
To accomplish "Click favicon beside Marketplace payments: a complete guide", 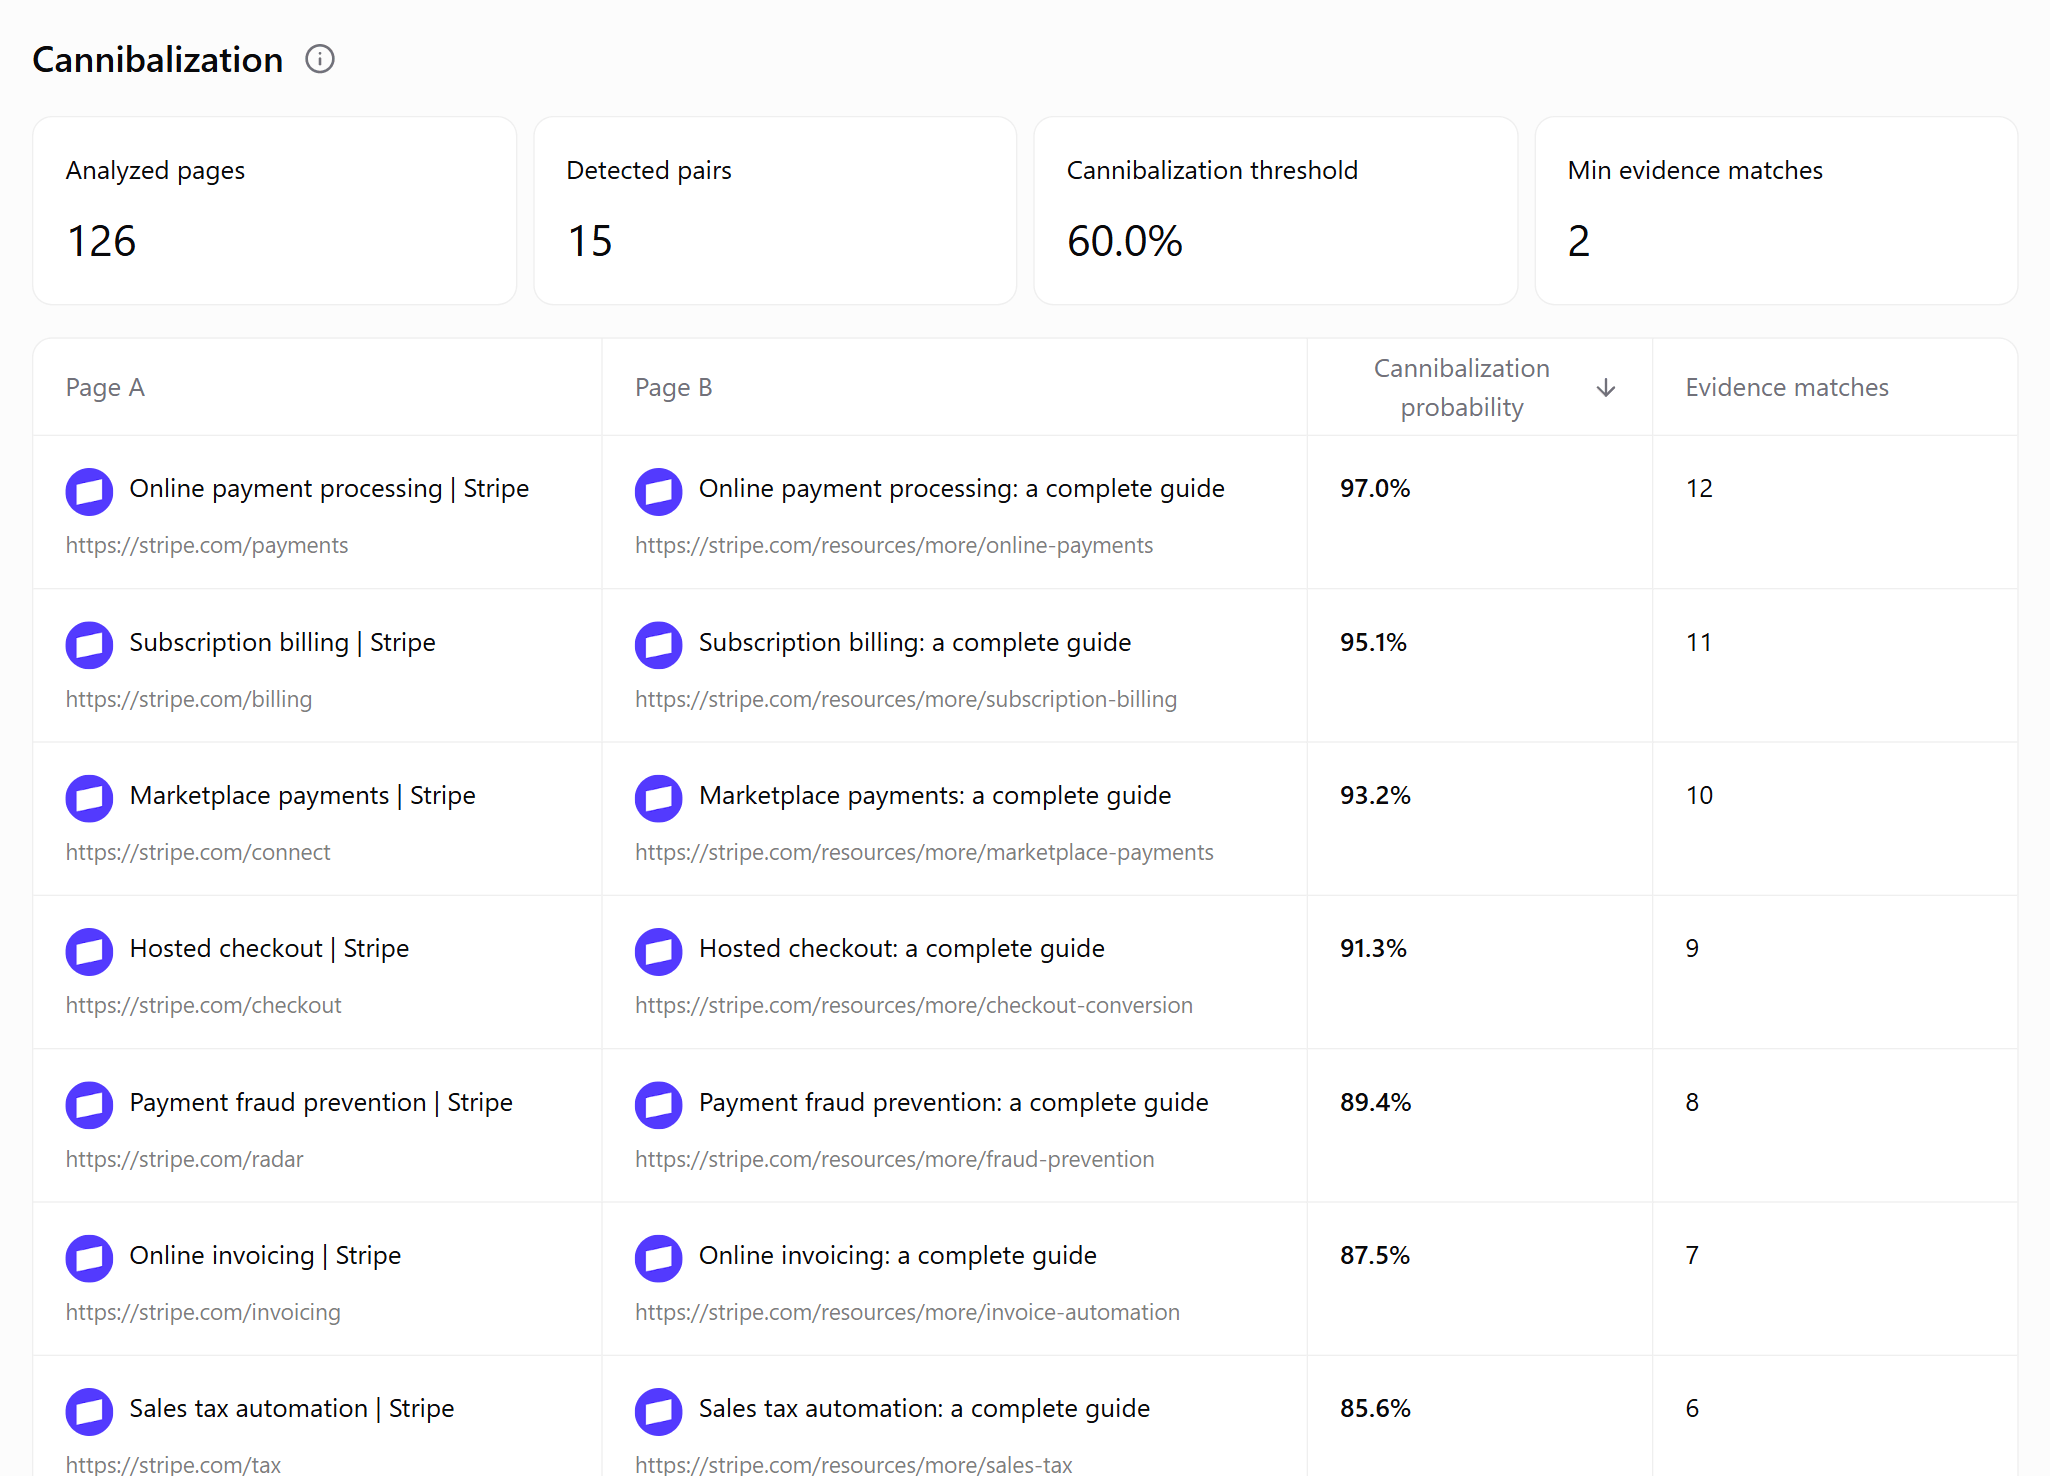I will point(658,799).
